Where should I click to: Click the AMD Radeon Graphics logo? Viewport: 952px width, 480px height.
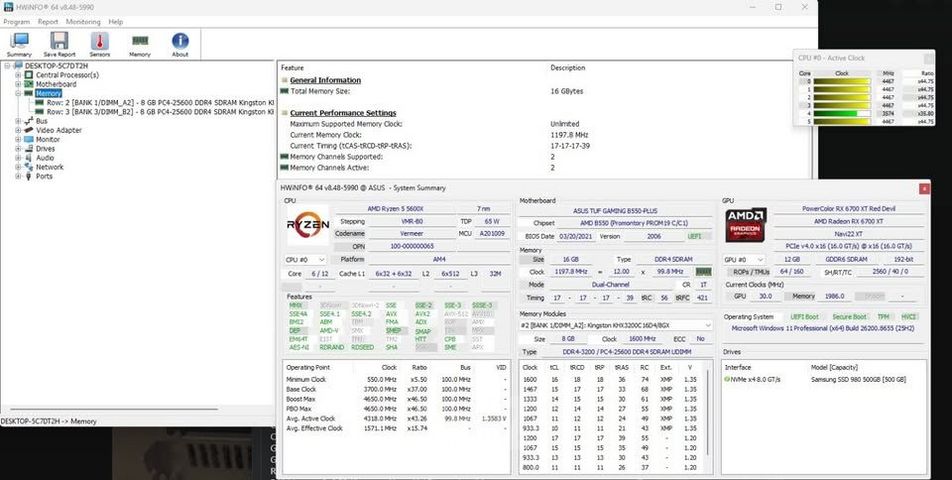[x=746, y=225]
